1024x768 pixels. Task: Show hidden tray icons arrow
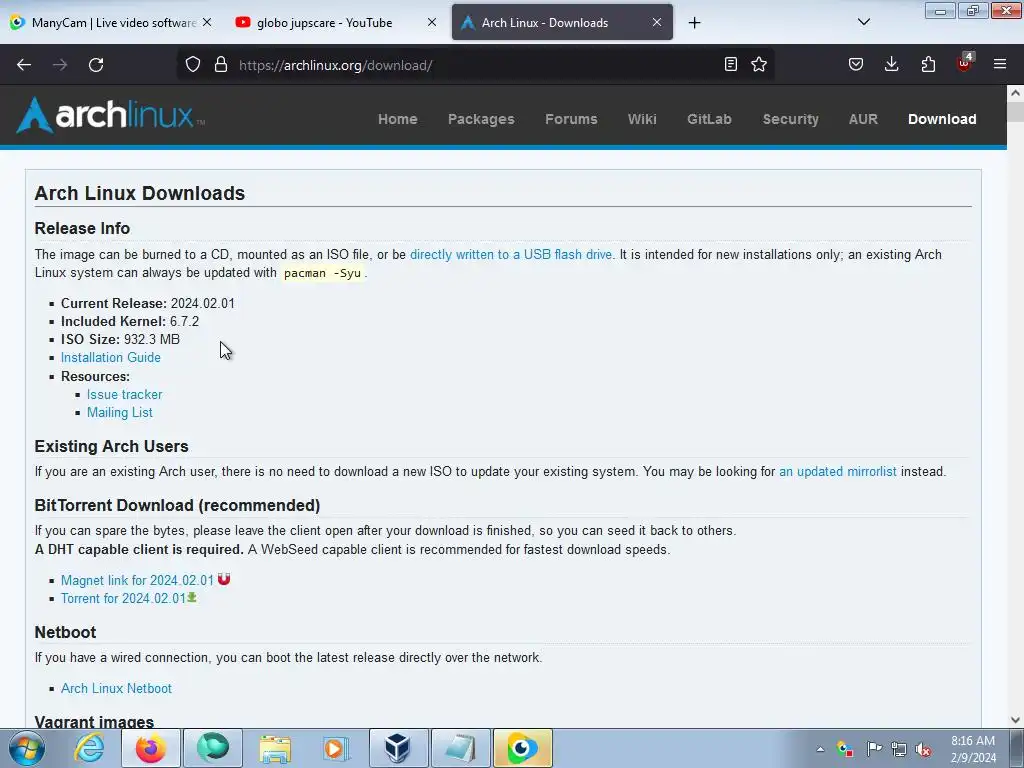click(x=820, y=749)
